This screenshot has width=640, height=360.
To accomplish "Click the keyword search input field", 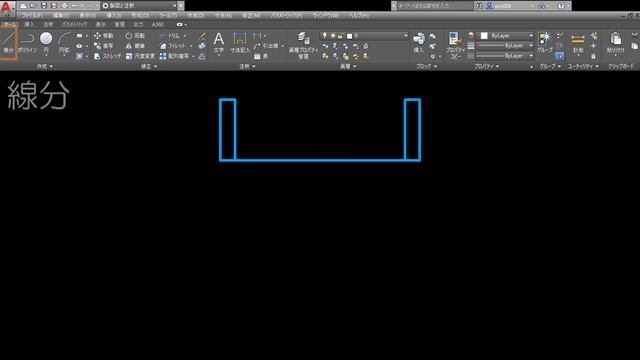I will point(435,6).
